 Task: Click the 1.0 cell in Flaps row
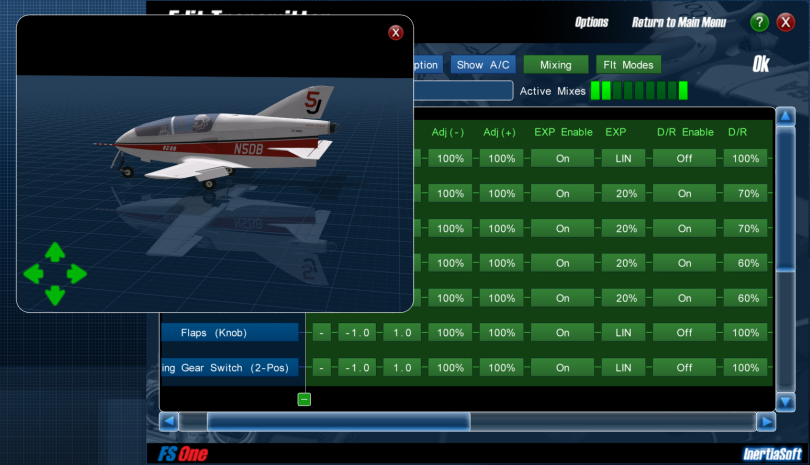click(402, 333)
